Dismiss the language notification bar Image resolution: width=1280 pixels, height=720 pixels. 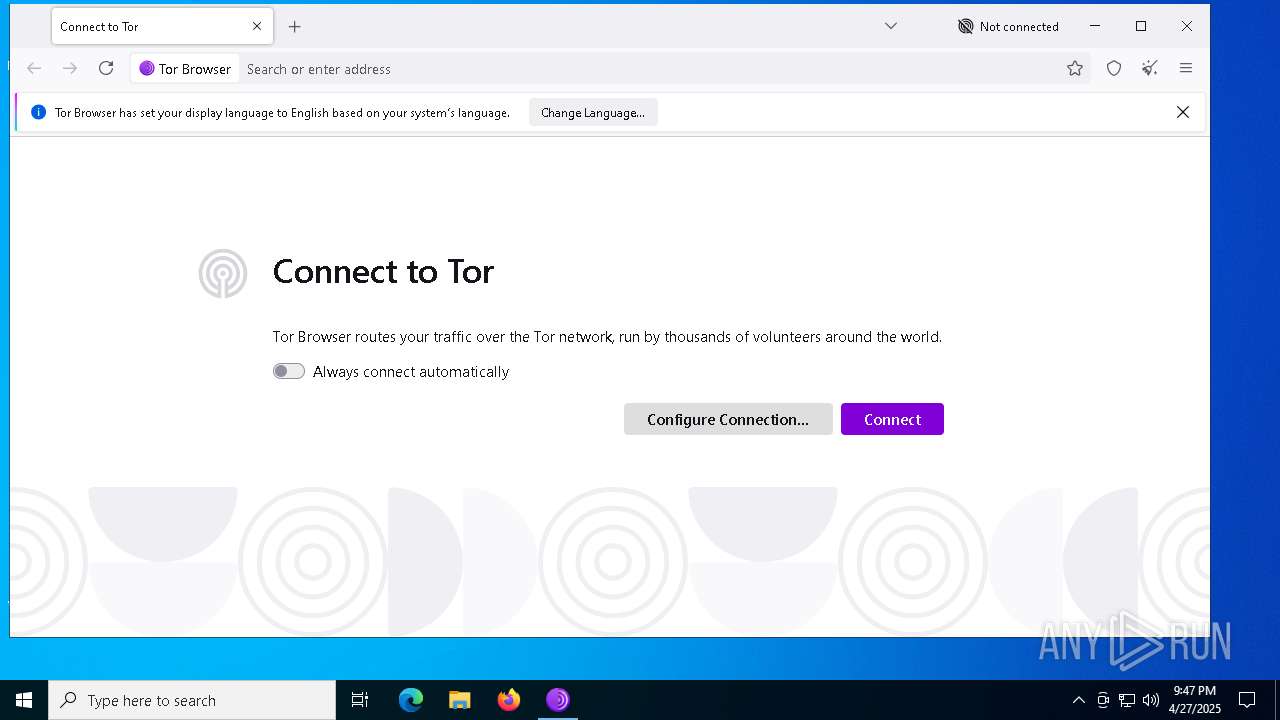click(x=1183, y=112)
